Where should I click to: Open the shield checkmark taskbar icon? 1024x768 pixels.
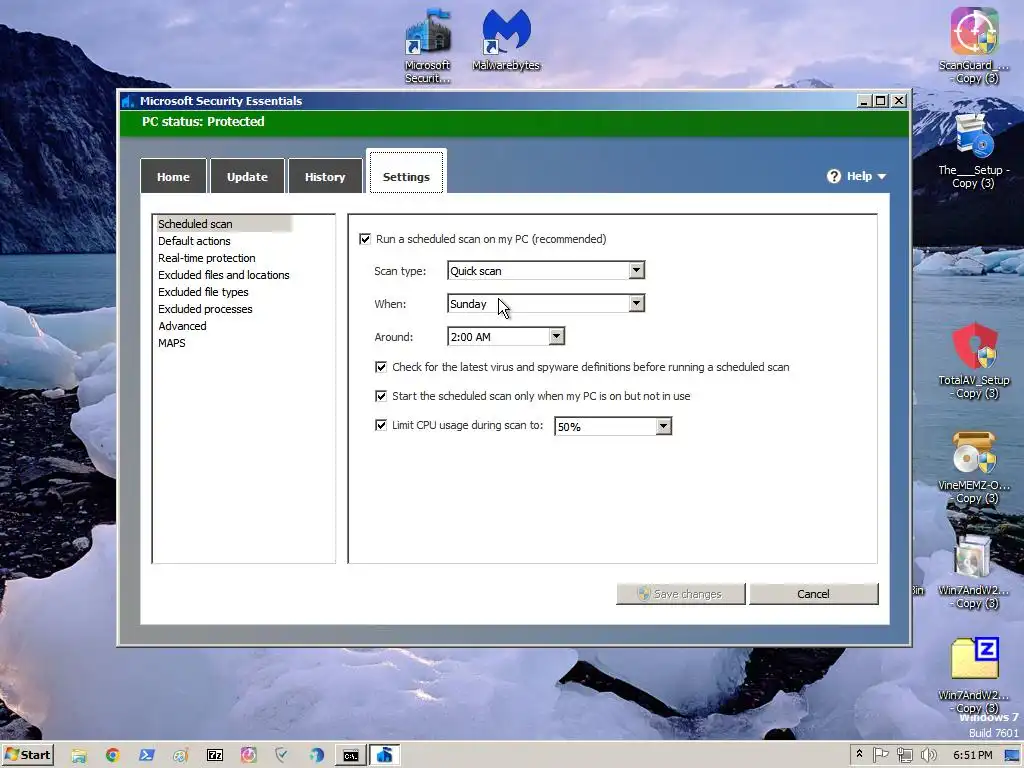[x=282, y=756]
